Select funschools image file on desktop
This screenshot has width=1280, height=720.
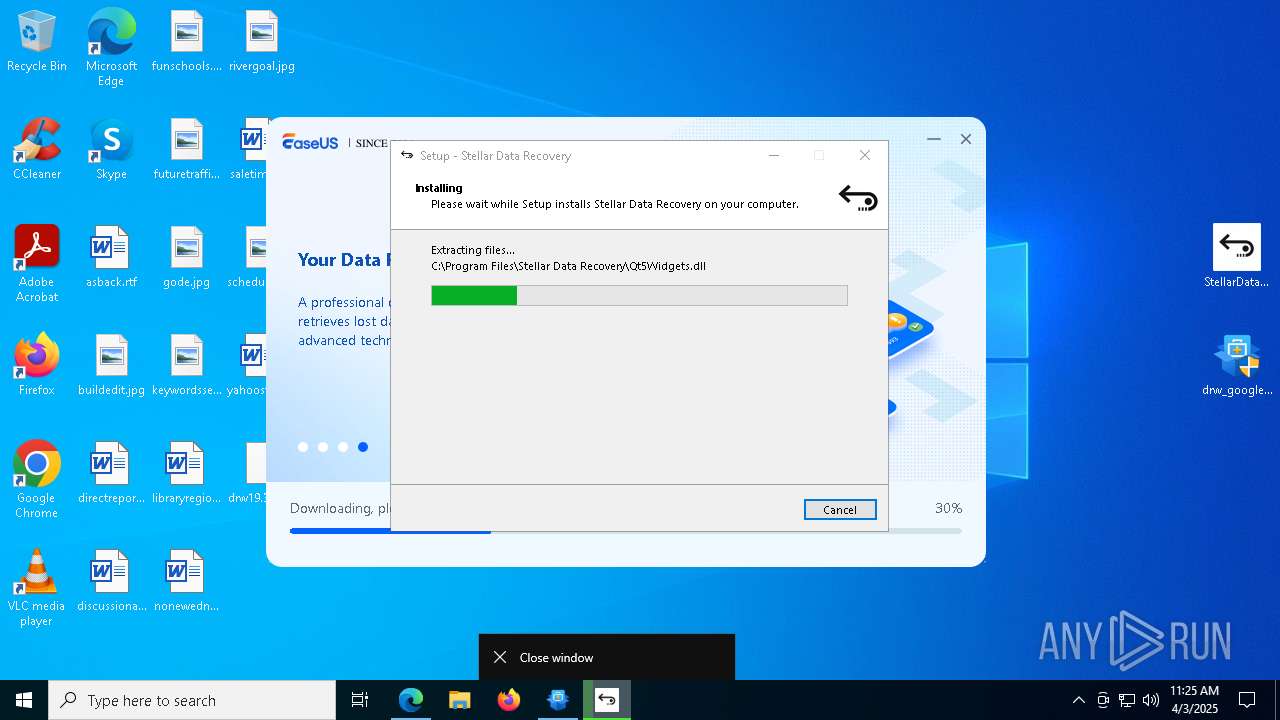[x=186, y=42]
